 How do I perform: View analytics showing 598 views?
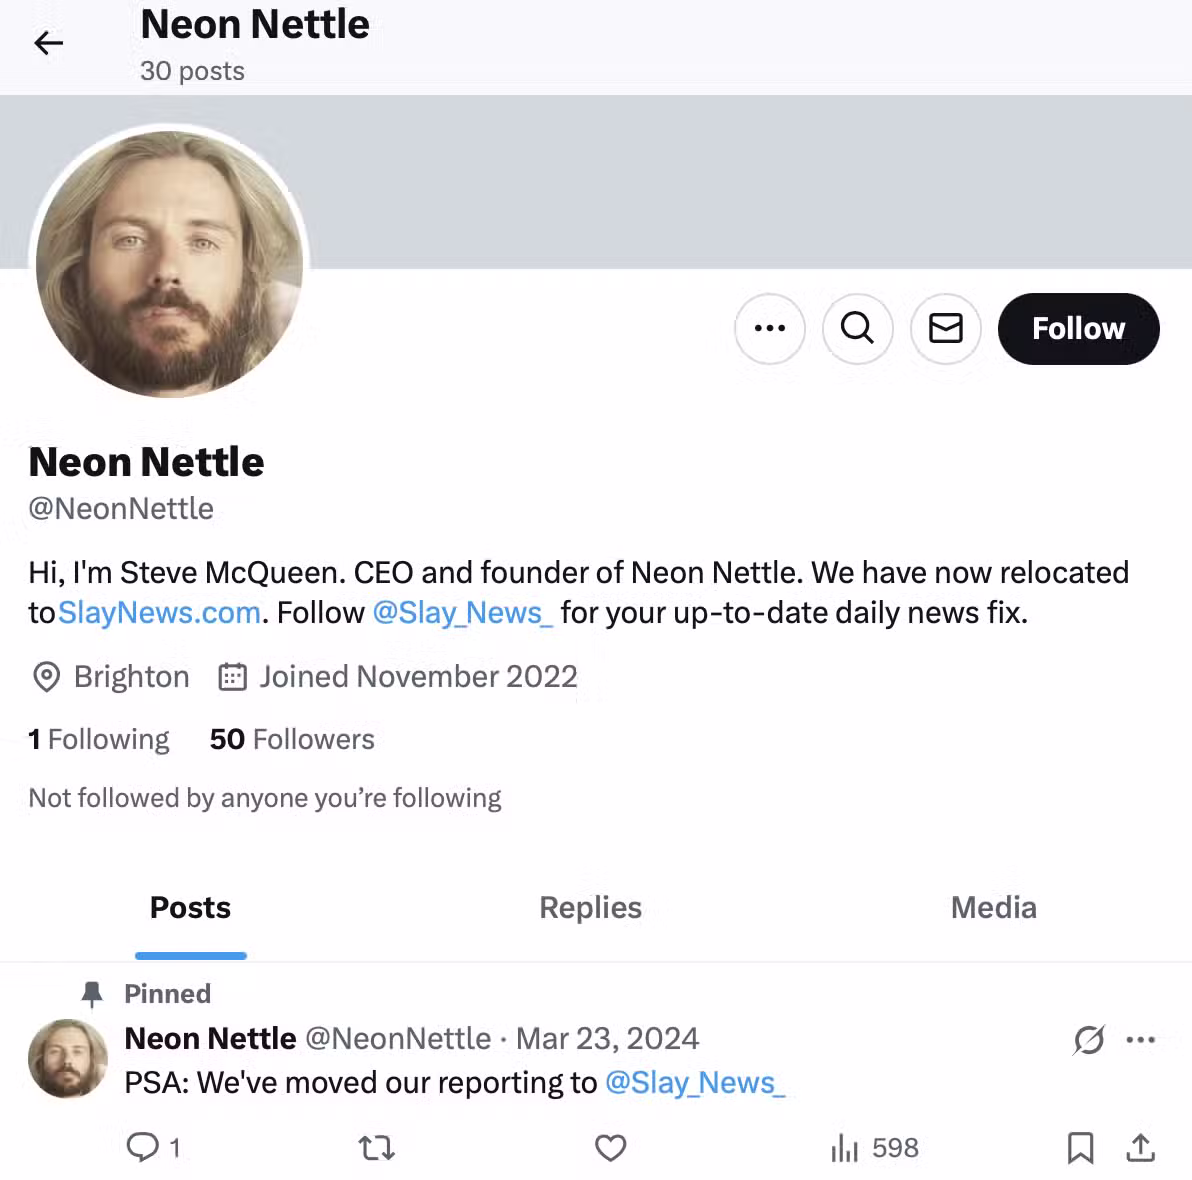pos(874,1147)
